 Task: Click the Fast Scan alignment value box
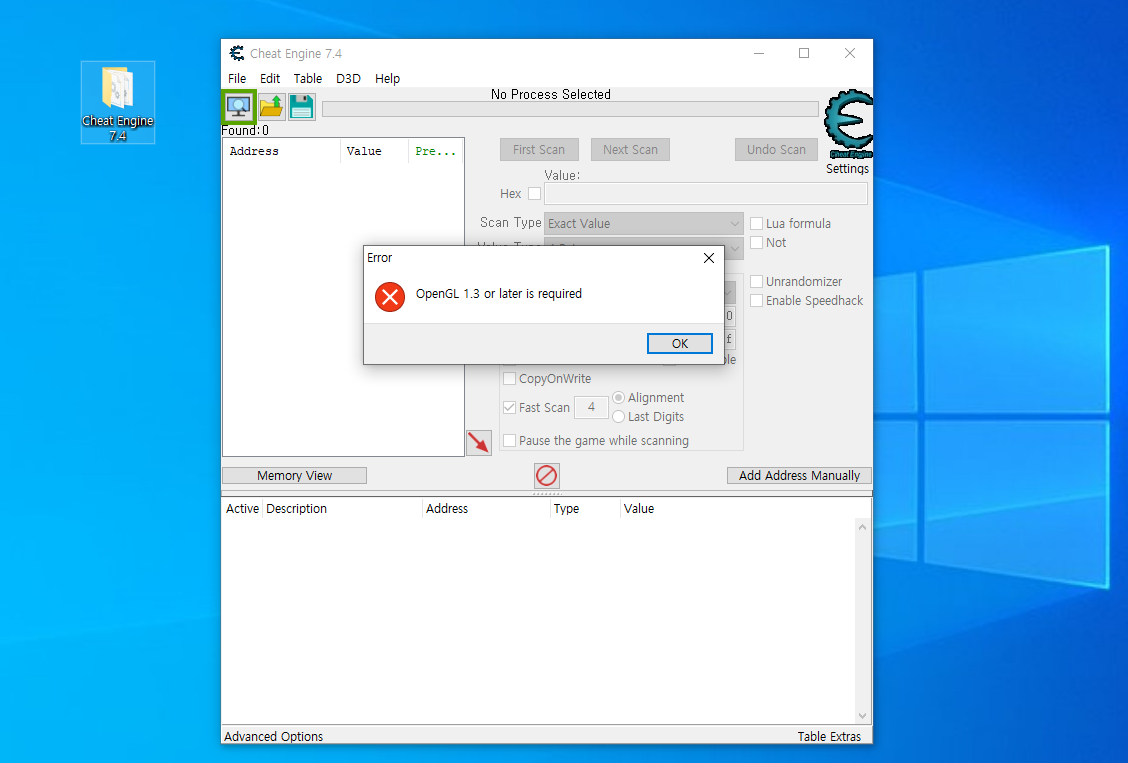pos(591,407)
